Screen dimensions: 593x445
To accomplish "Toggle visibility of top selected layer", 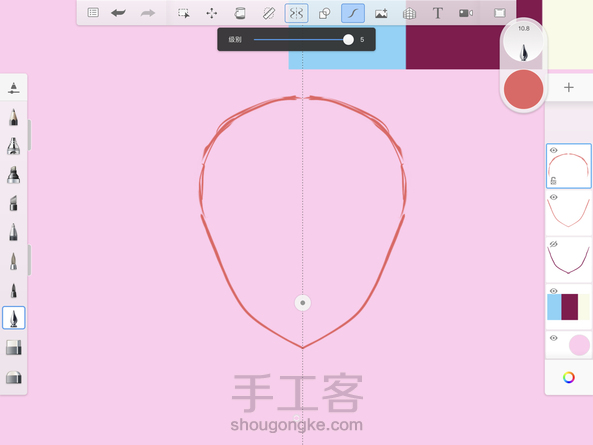I will pos(554,150).
